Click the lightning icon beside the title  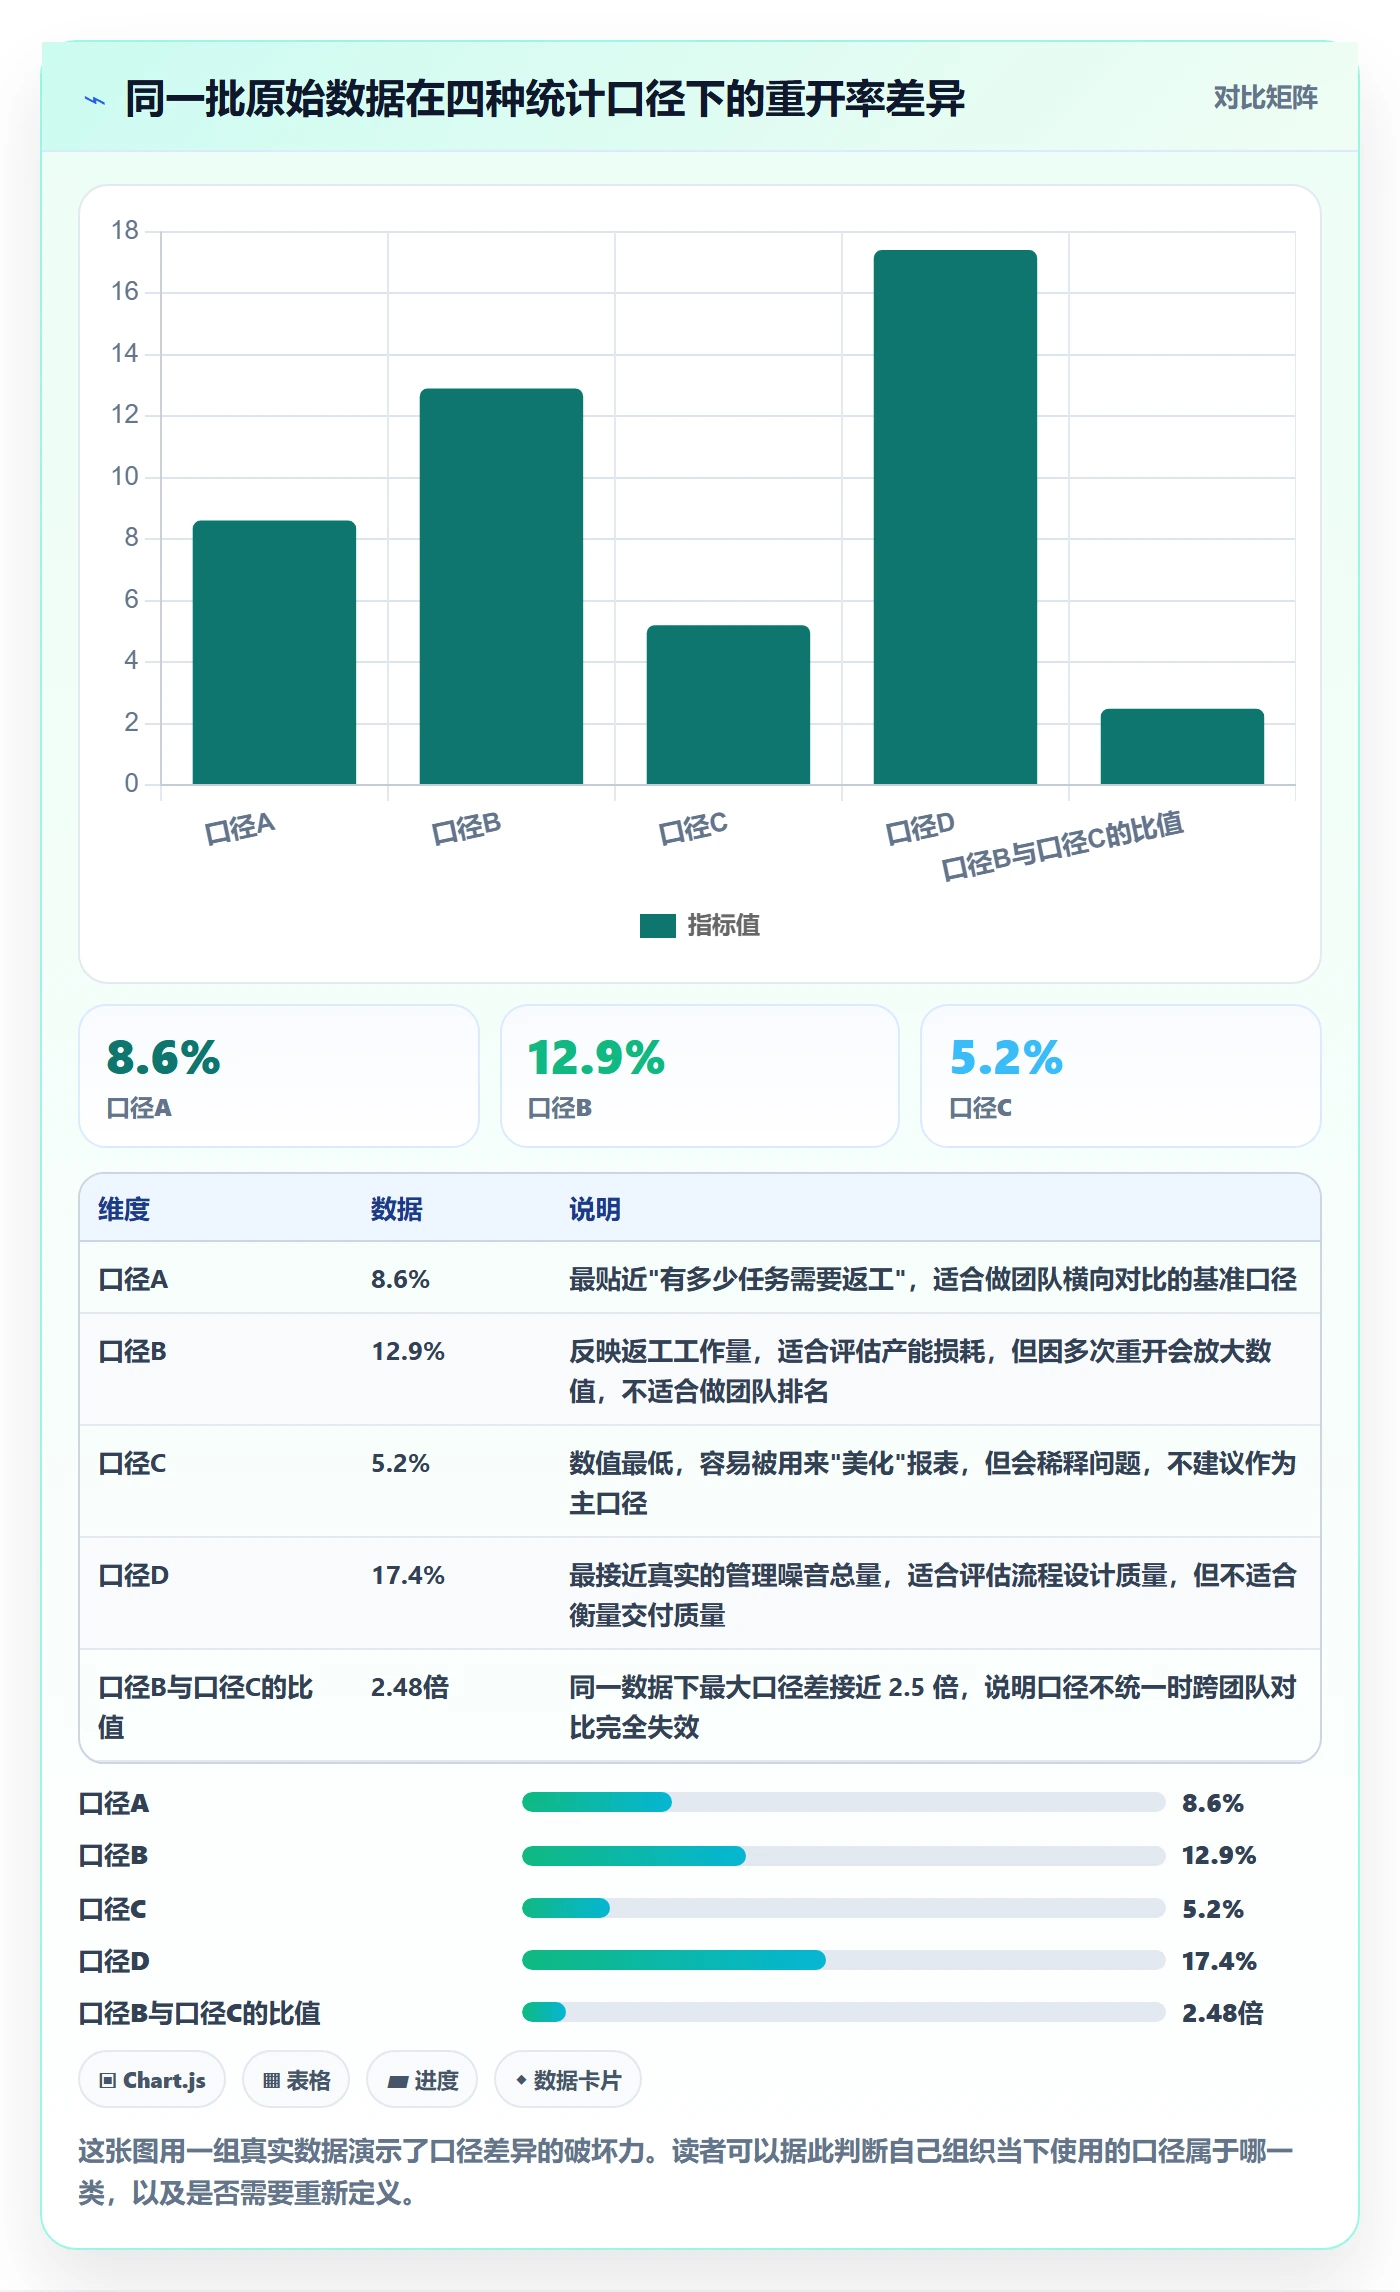[x=95, y=100]
